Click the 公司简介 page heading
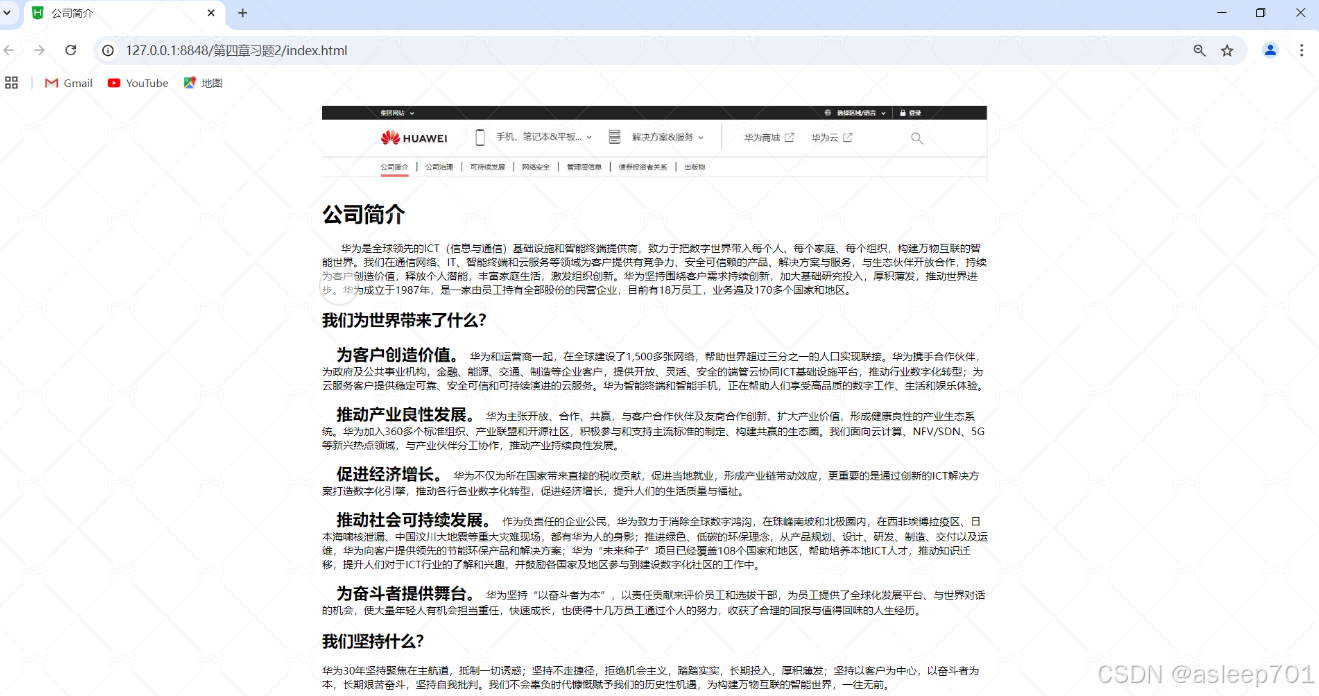 (x=363, y=215)
